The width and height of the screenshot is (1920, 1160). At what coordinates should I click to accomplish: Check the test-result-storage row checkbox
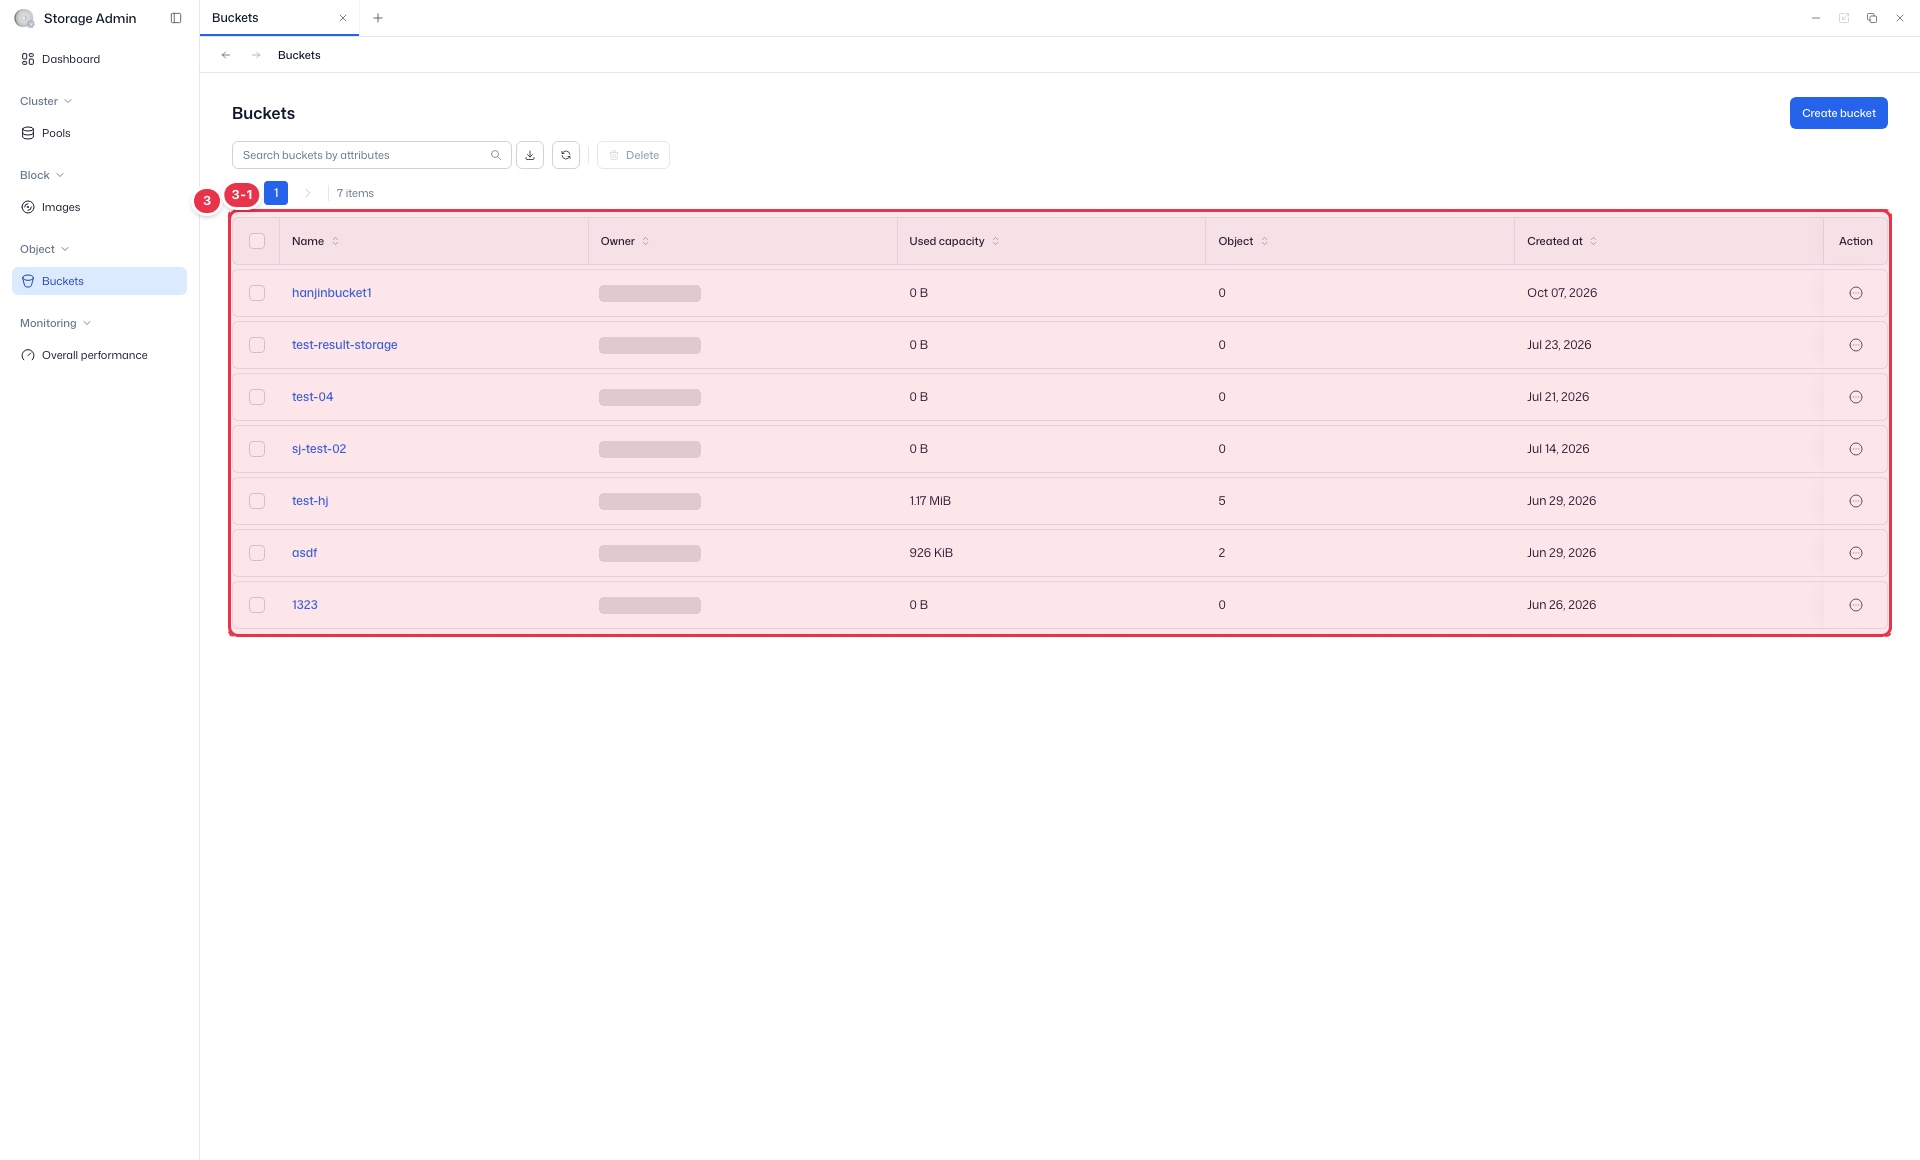[x=257, y=345]
